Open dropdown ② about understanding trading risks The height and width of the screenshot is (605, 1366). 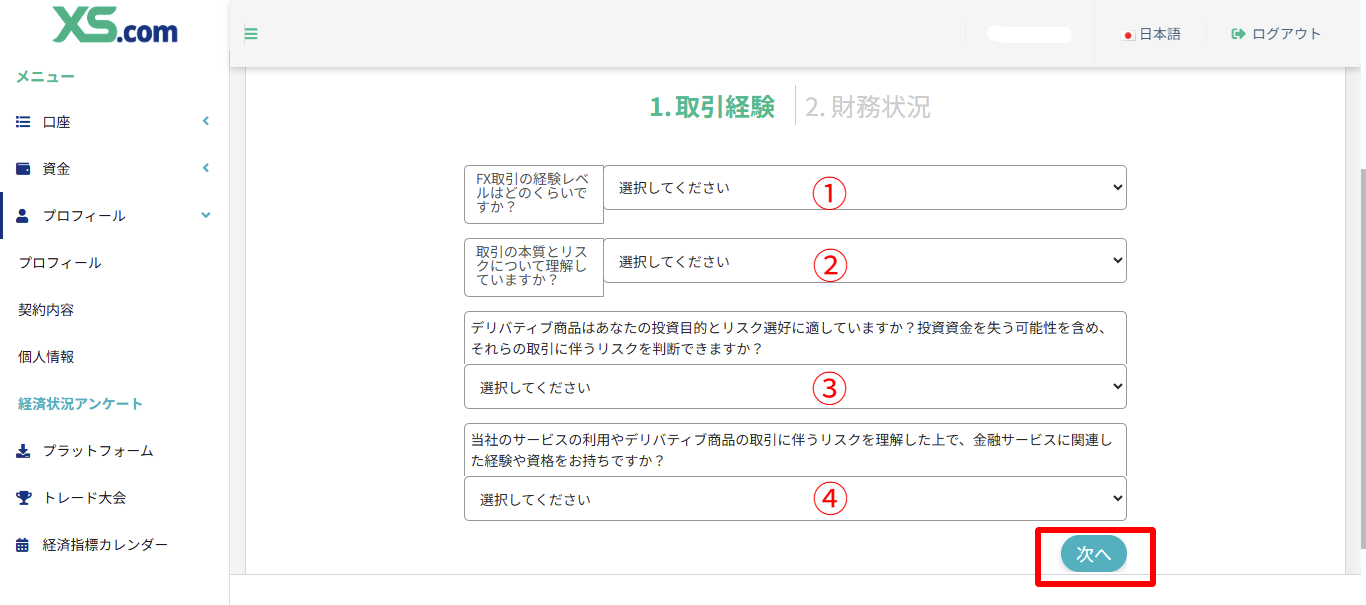coord(863,260)
